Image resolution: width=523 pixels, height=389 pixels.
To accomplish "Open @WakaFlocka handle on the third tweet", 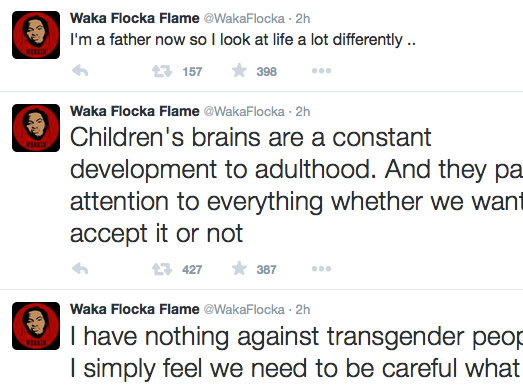I will pos(244,310).
